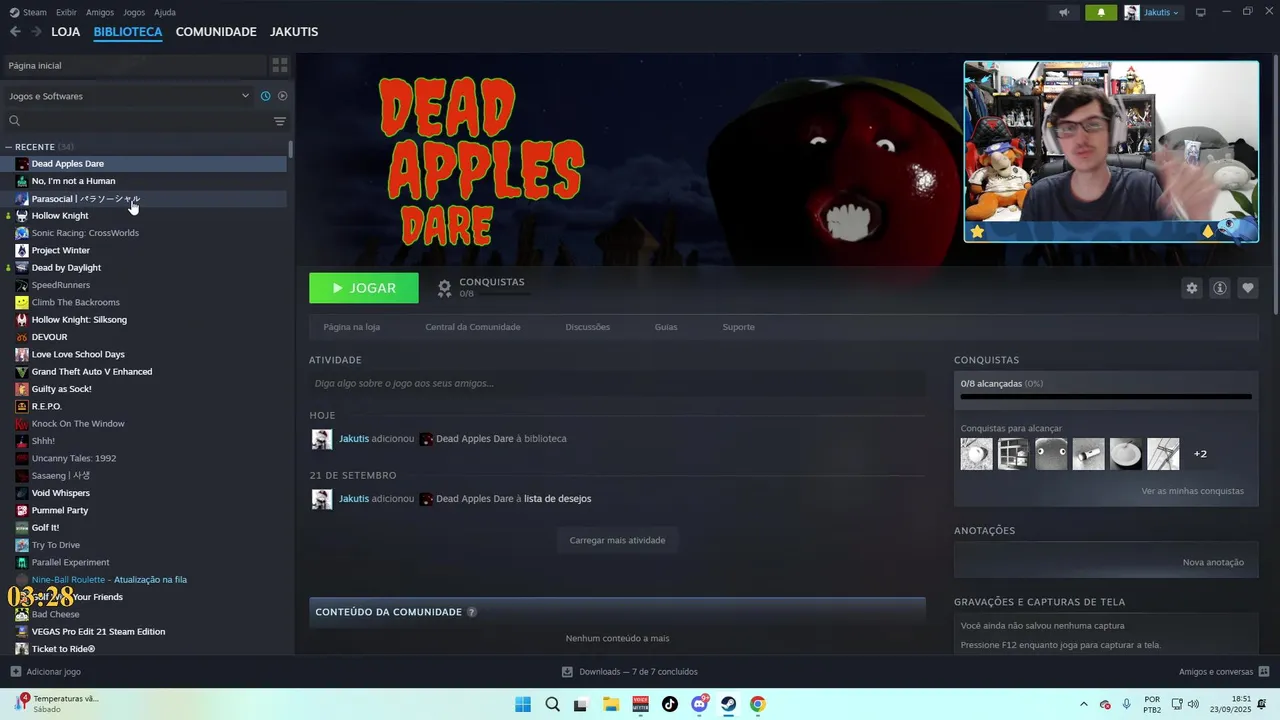The image size is (1280, 720).
Task: Click the community content help question mark
Action: (x=472, y=612)
